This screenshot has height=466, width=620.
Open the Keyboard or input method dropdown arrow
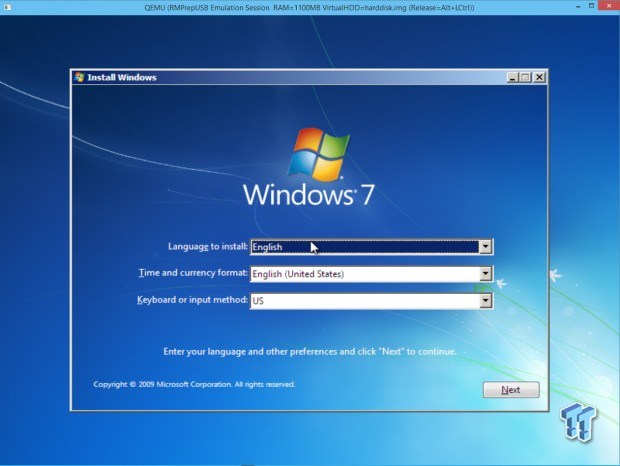tap(486, 301)
